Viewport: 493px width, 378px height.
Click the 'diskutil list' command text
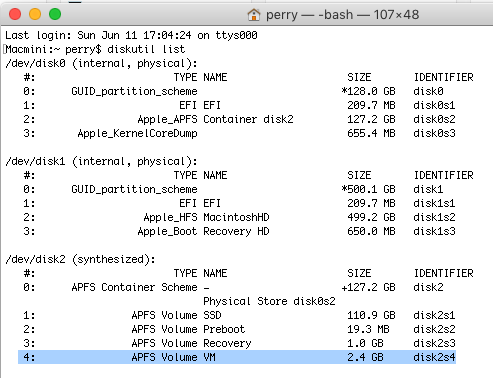[x=146, y=49]
